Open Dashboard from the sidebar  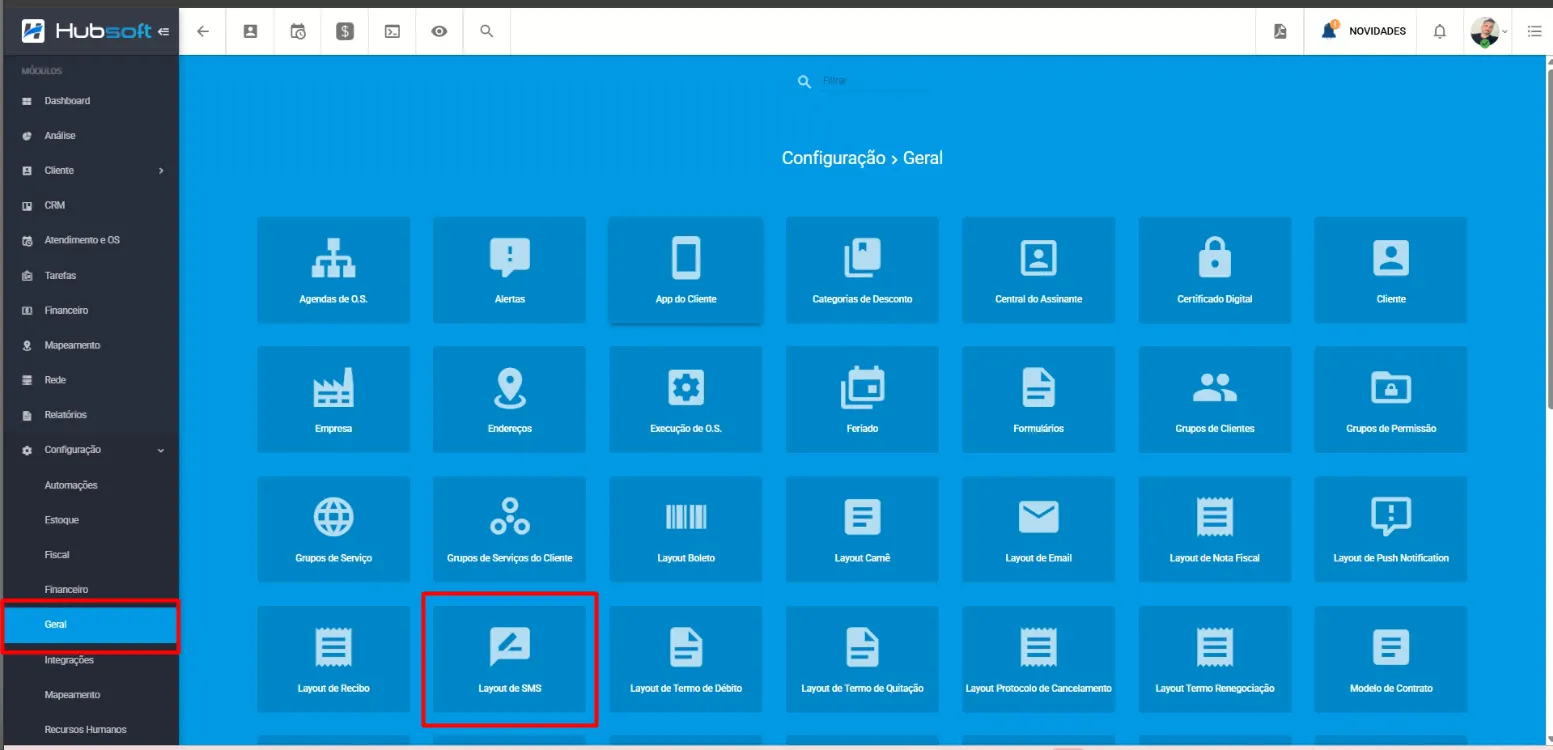tap(67, 101)
